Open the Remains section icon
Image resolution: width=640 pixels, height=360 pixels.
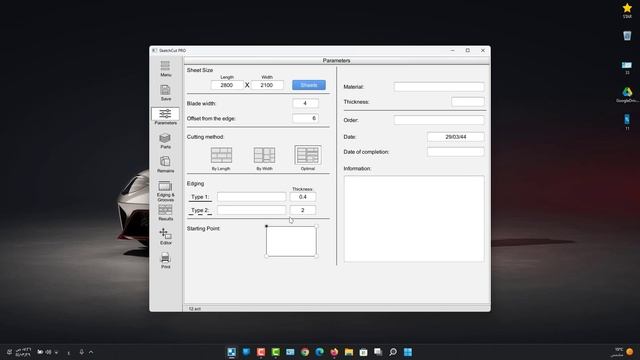coord(165,164)
